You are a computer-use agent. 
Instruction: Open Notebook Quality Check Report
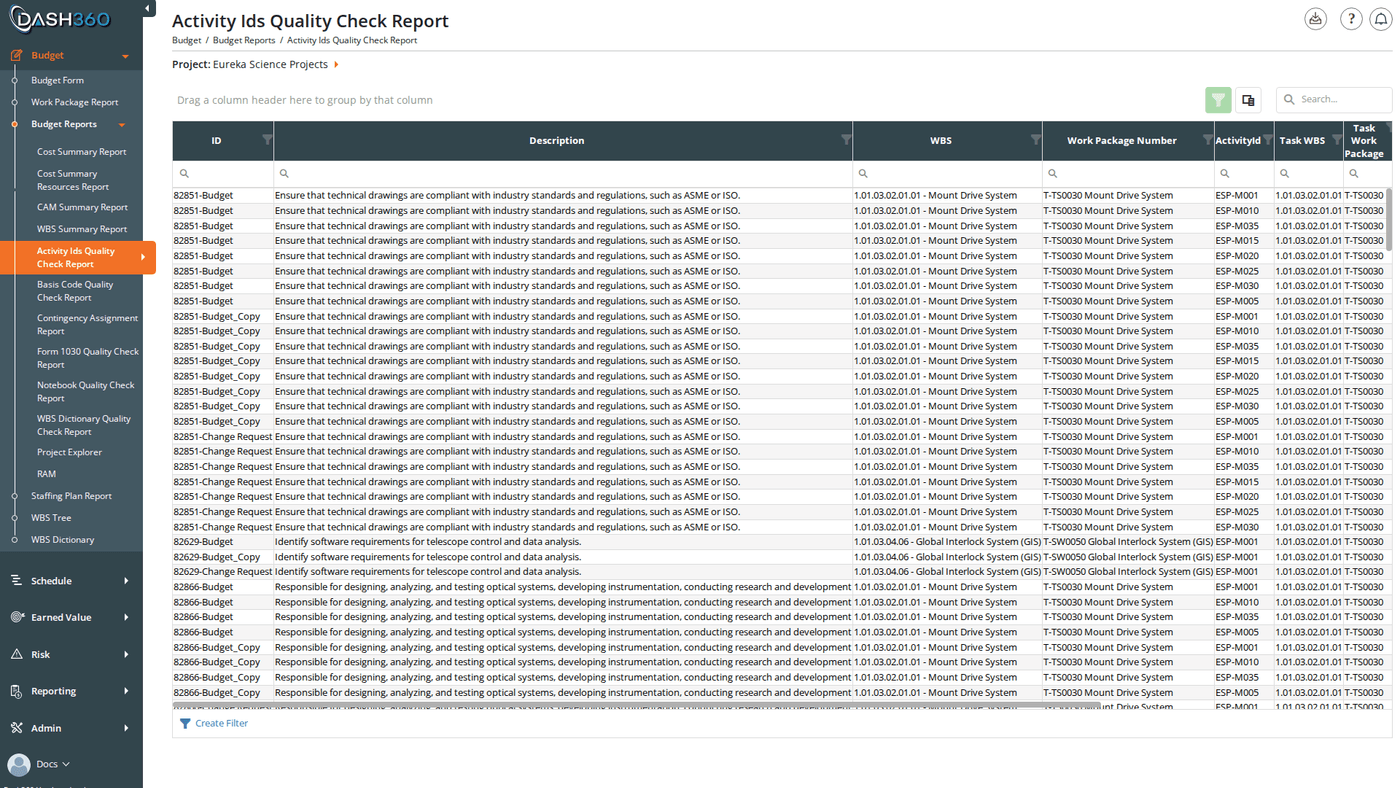click(85, 391)
